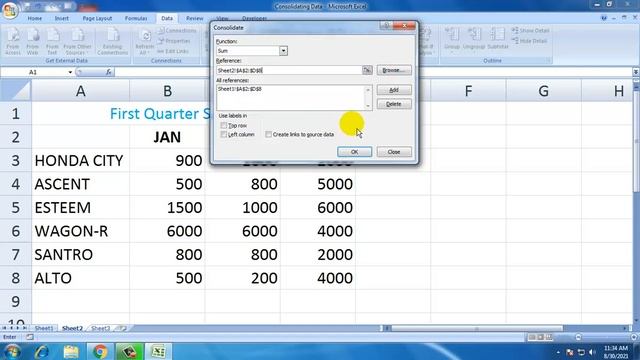Click the insert function fx icon
This screenshot has width=640, height=360.
click(x=108, y=72)
